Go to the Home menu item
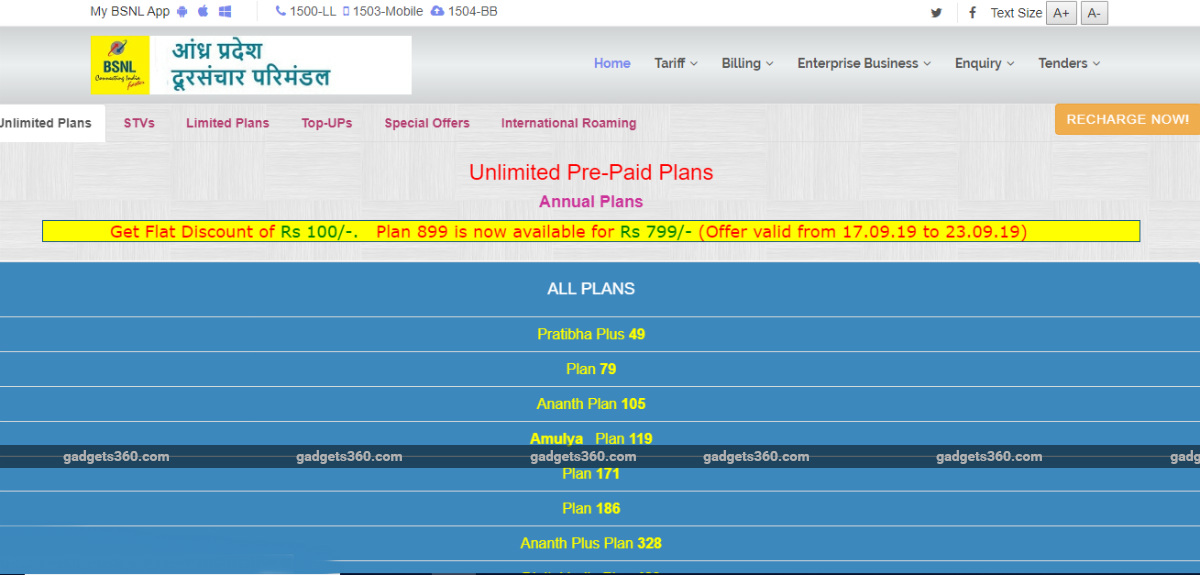Viewport: 1200px width, 575px height. [612, 63]
